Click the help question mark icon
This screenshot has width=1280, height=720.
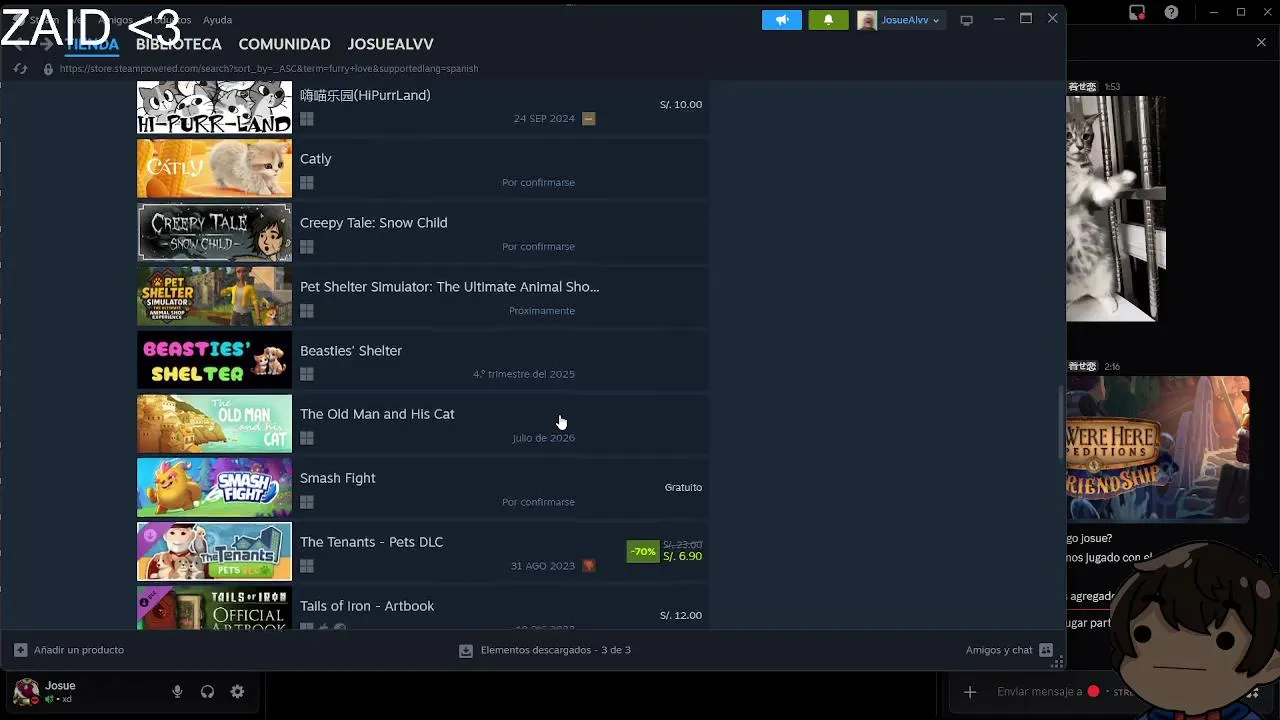point(1172,13)
